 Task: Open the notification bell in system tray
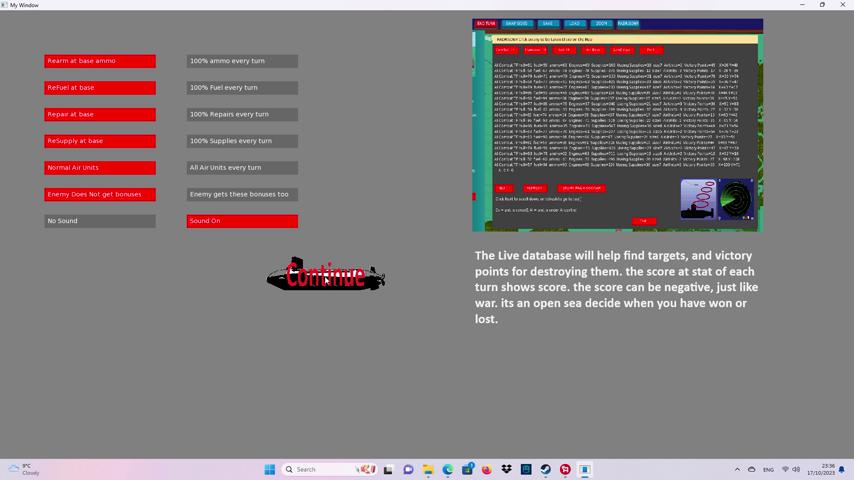[842, 469]
